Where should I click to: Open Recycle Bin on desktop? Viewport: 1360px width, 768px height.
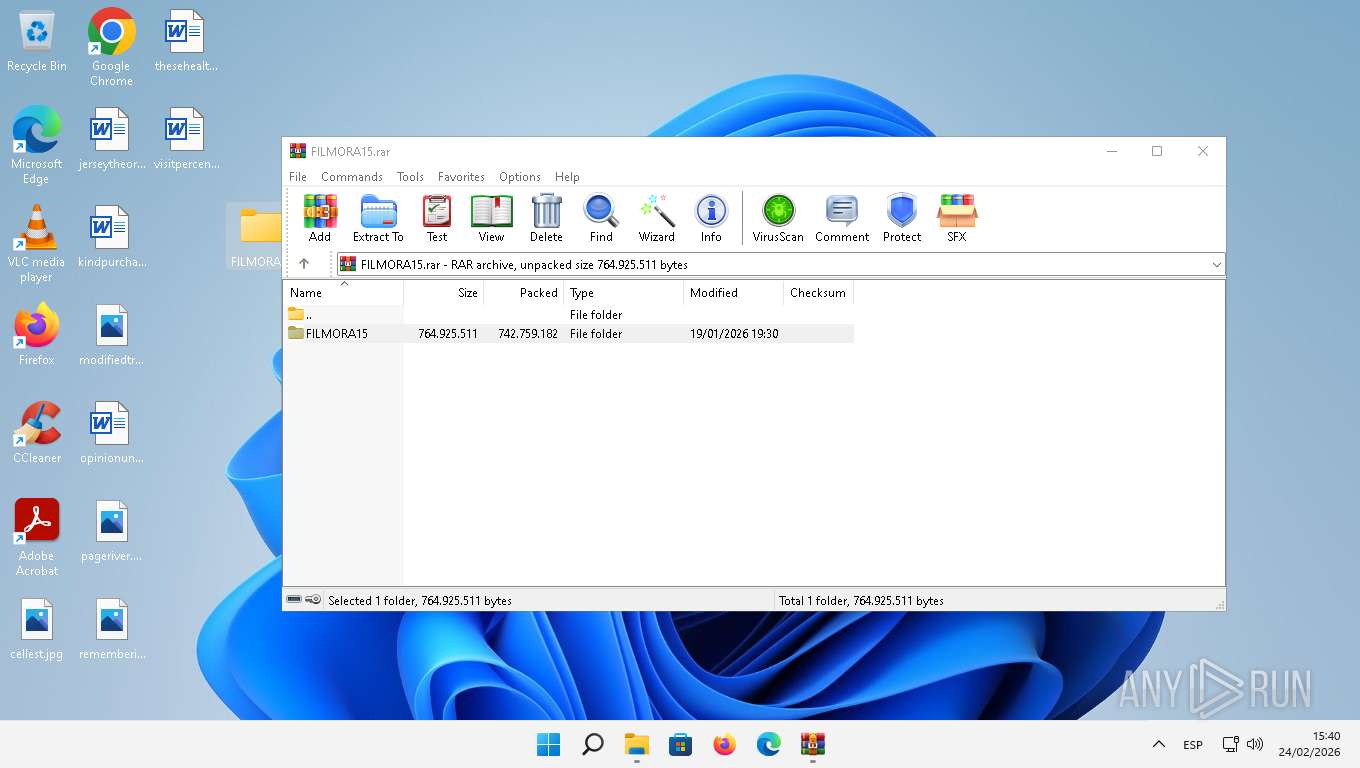pos(37,42)
